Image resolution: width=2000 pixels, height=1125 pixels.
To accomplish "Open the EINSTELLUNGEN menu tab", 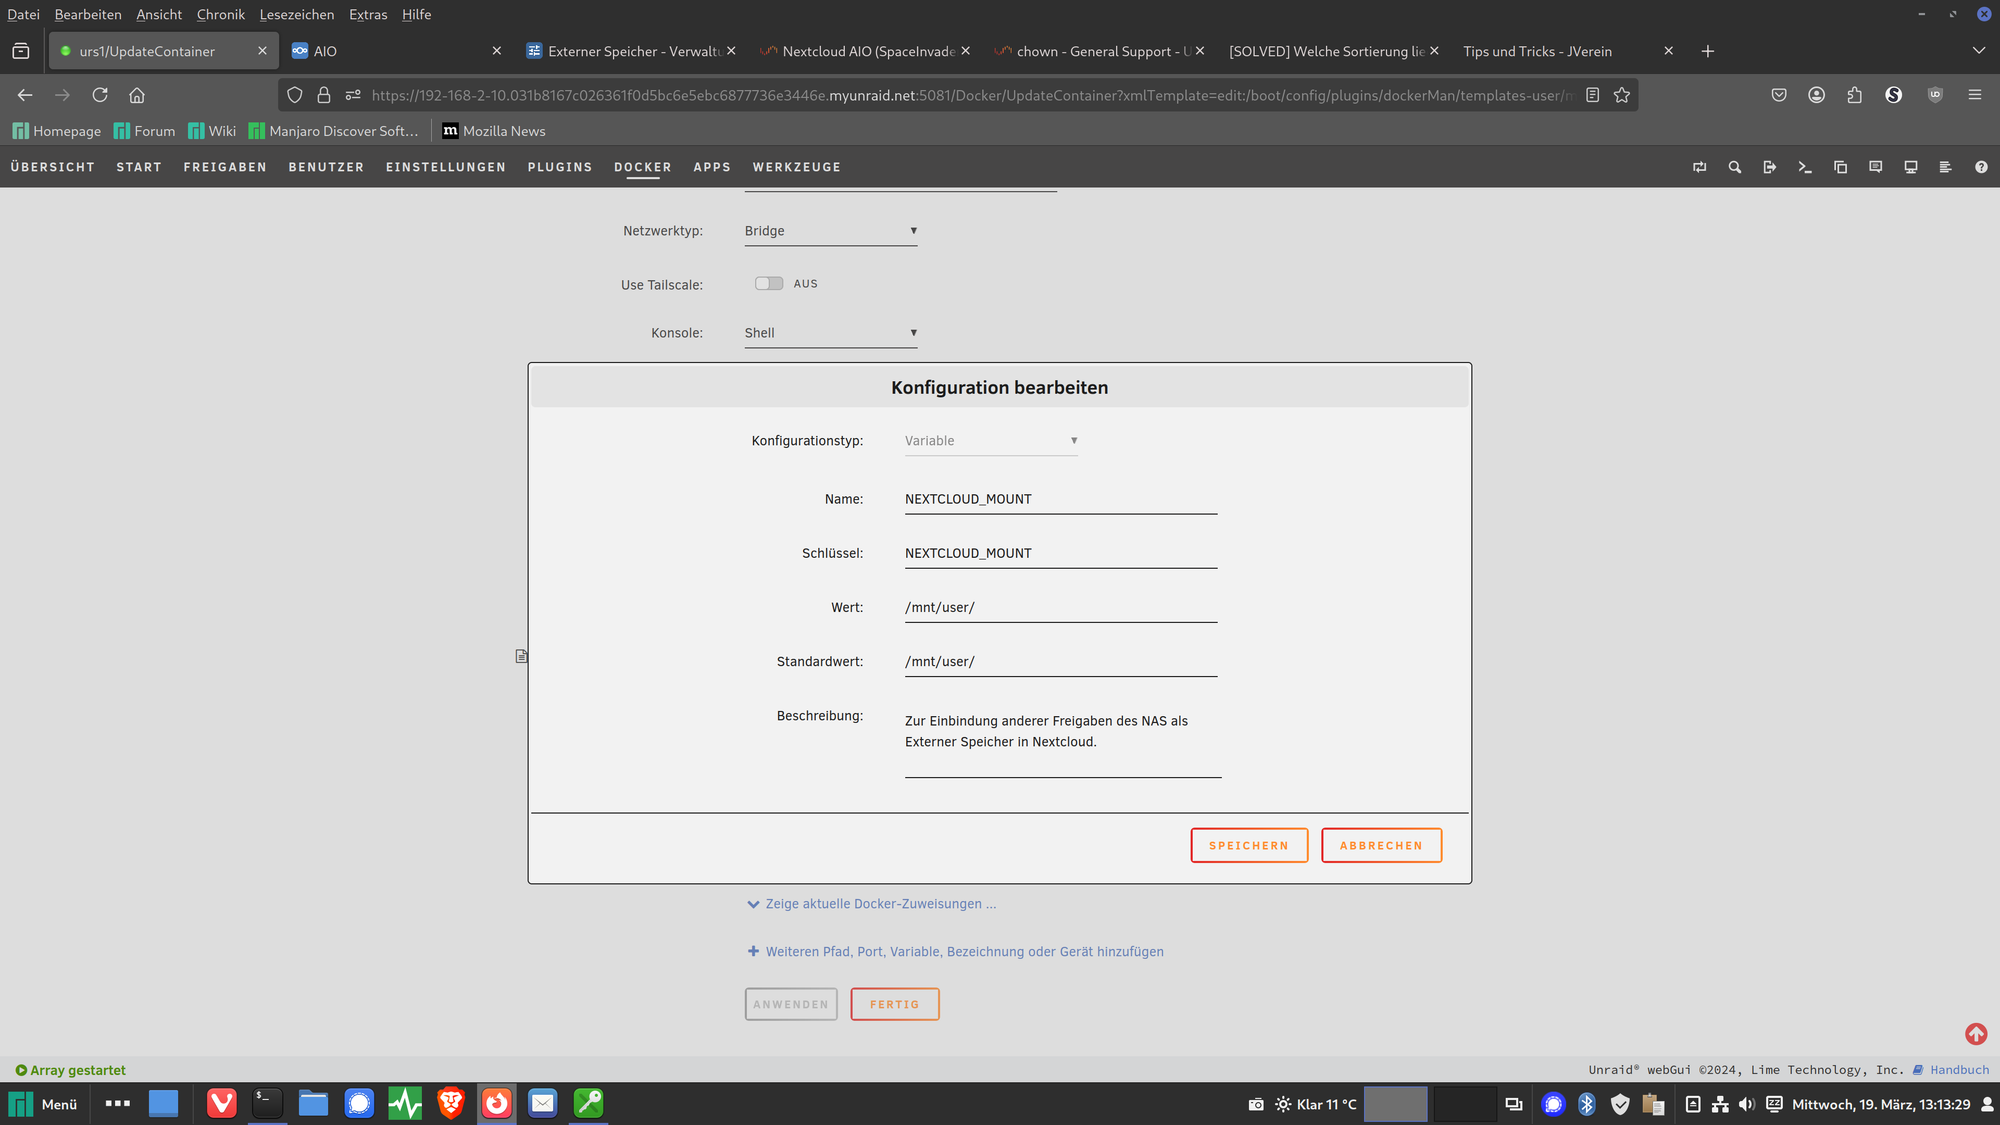I will coord(446,167).
